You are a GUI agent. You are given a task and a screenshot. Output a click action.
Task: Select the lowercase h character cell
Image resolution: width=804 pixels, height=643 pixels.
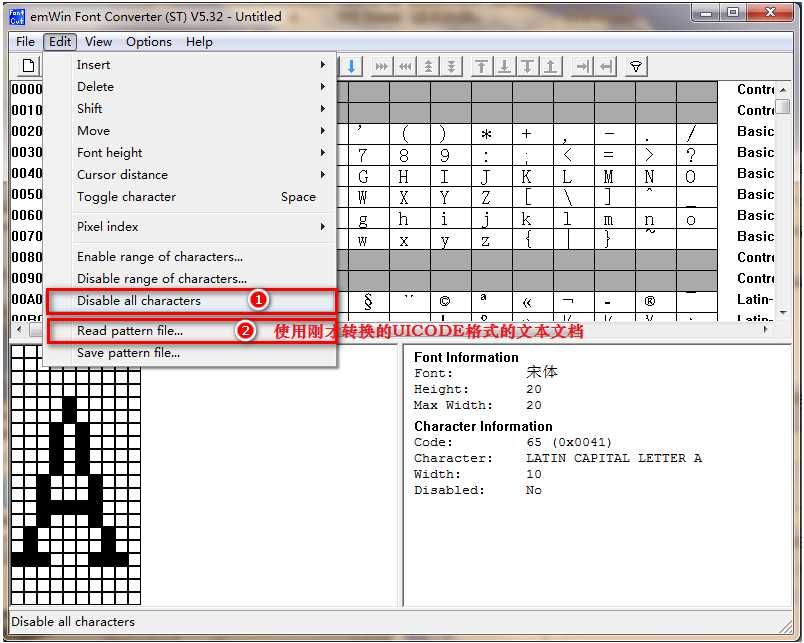pos(410,219)
